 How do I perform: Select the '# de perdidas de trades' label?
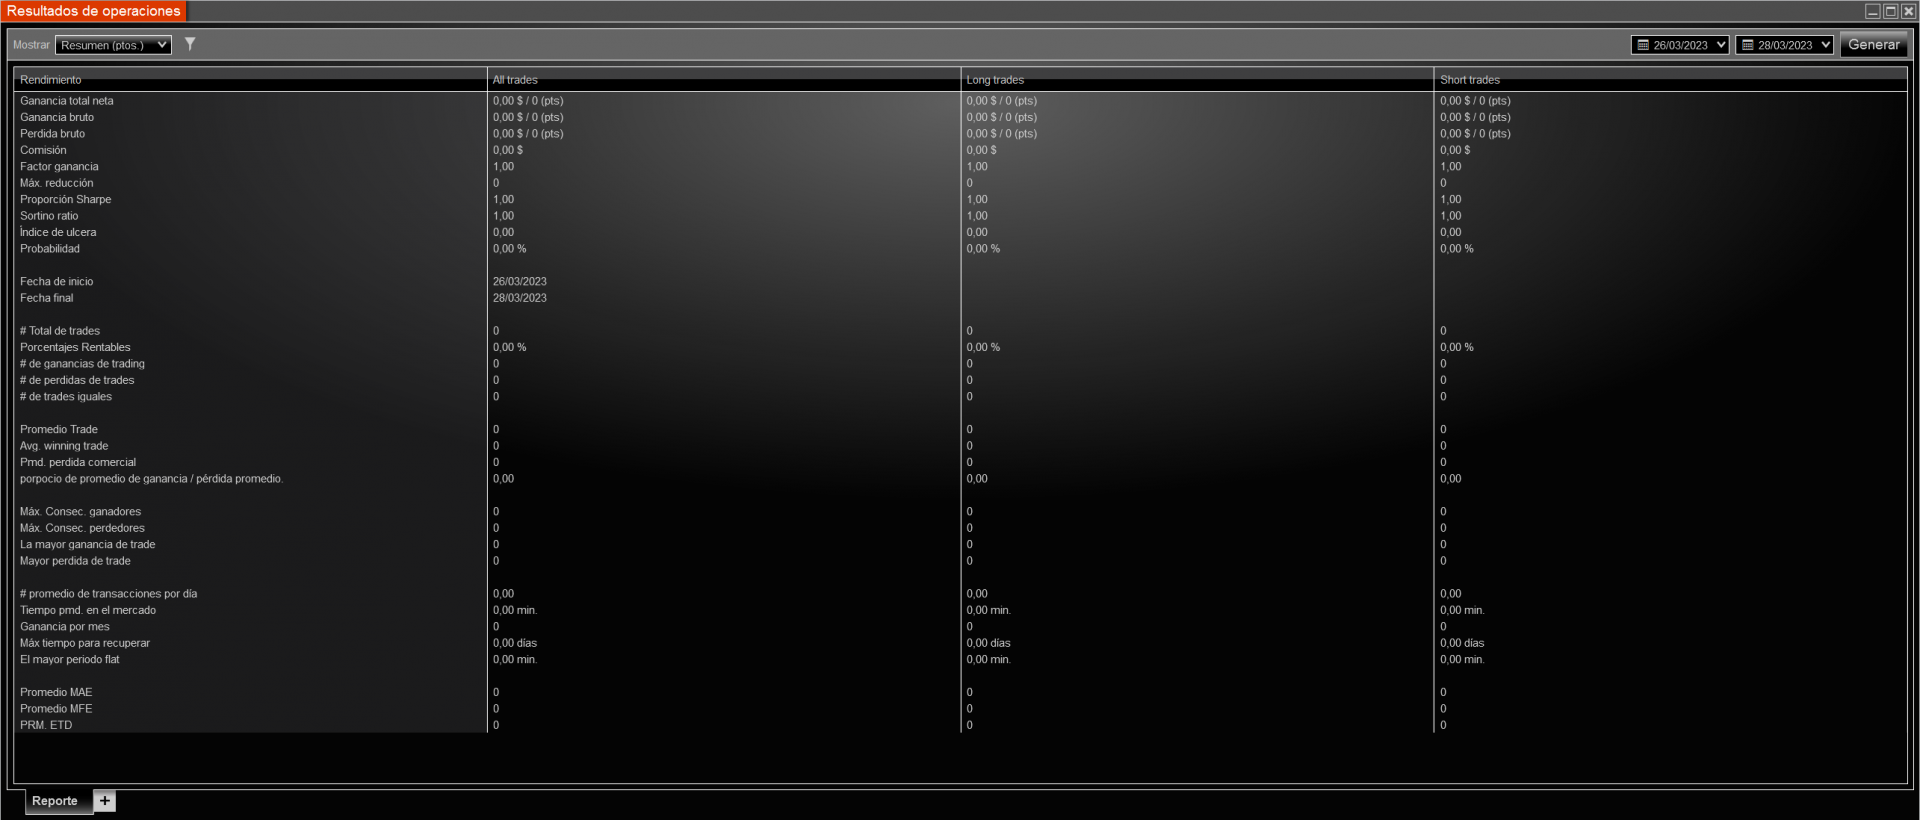(77, 380)
